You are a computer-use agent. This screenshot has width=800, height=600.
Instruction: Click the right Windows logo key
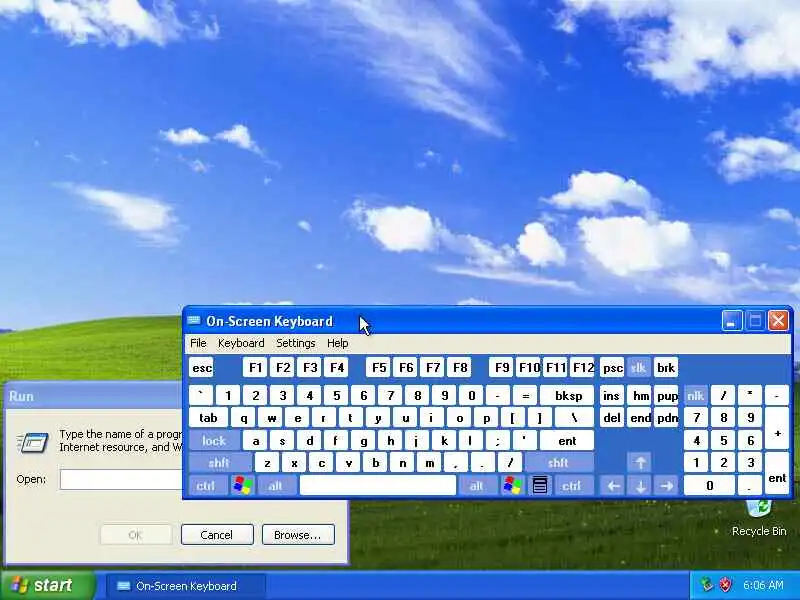(x=512, y=485)
